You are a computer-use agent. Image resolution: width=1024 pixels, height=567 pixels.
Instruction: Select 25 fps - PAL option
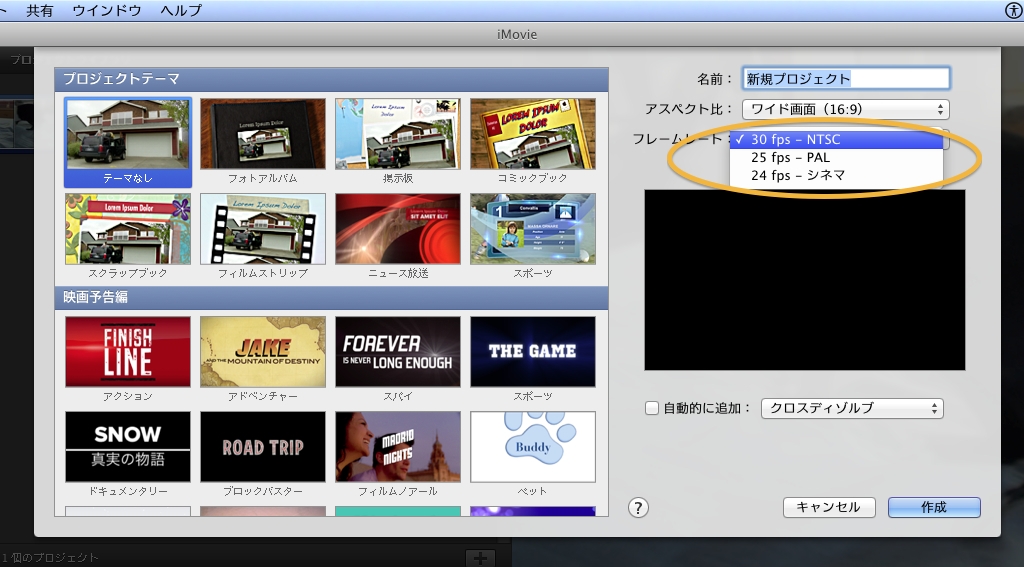(x=790, y=157)
